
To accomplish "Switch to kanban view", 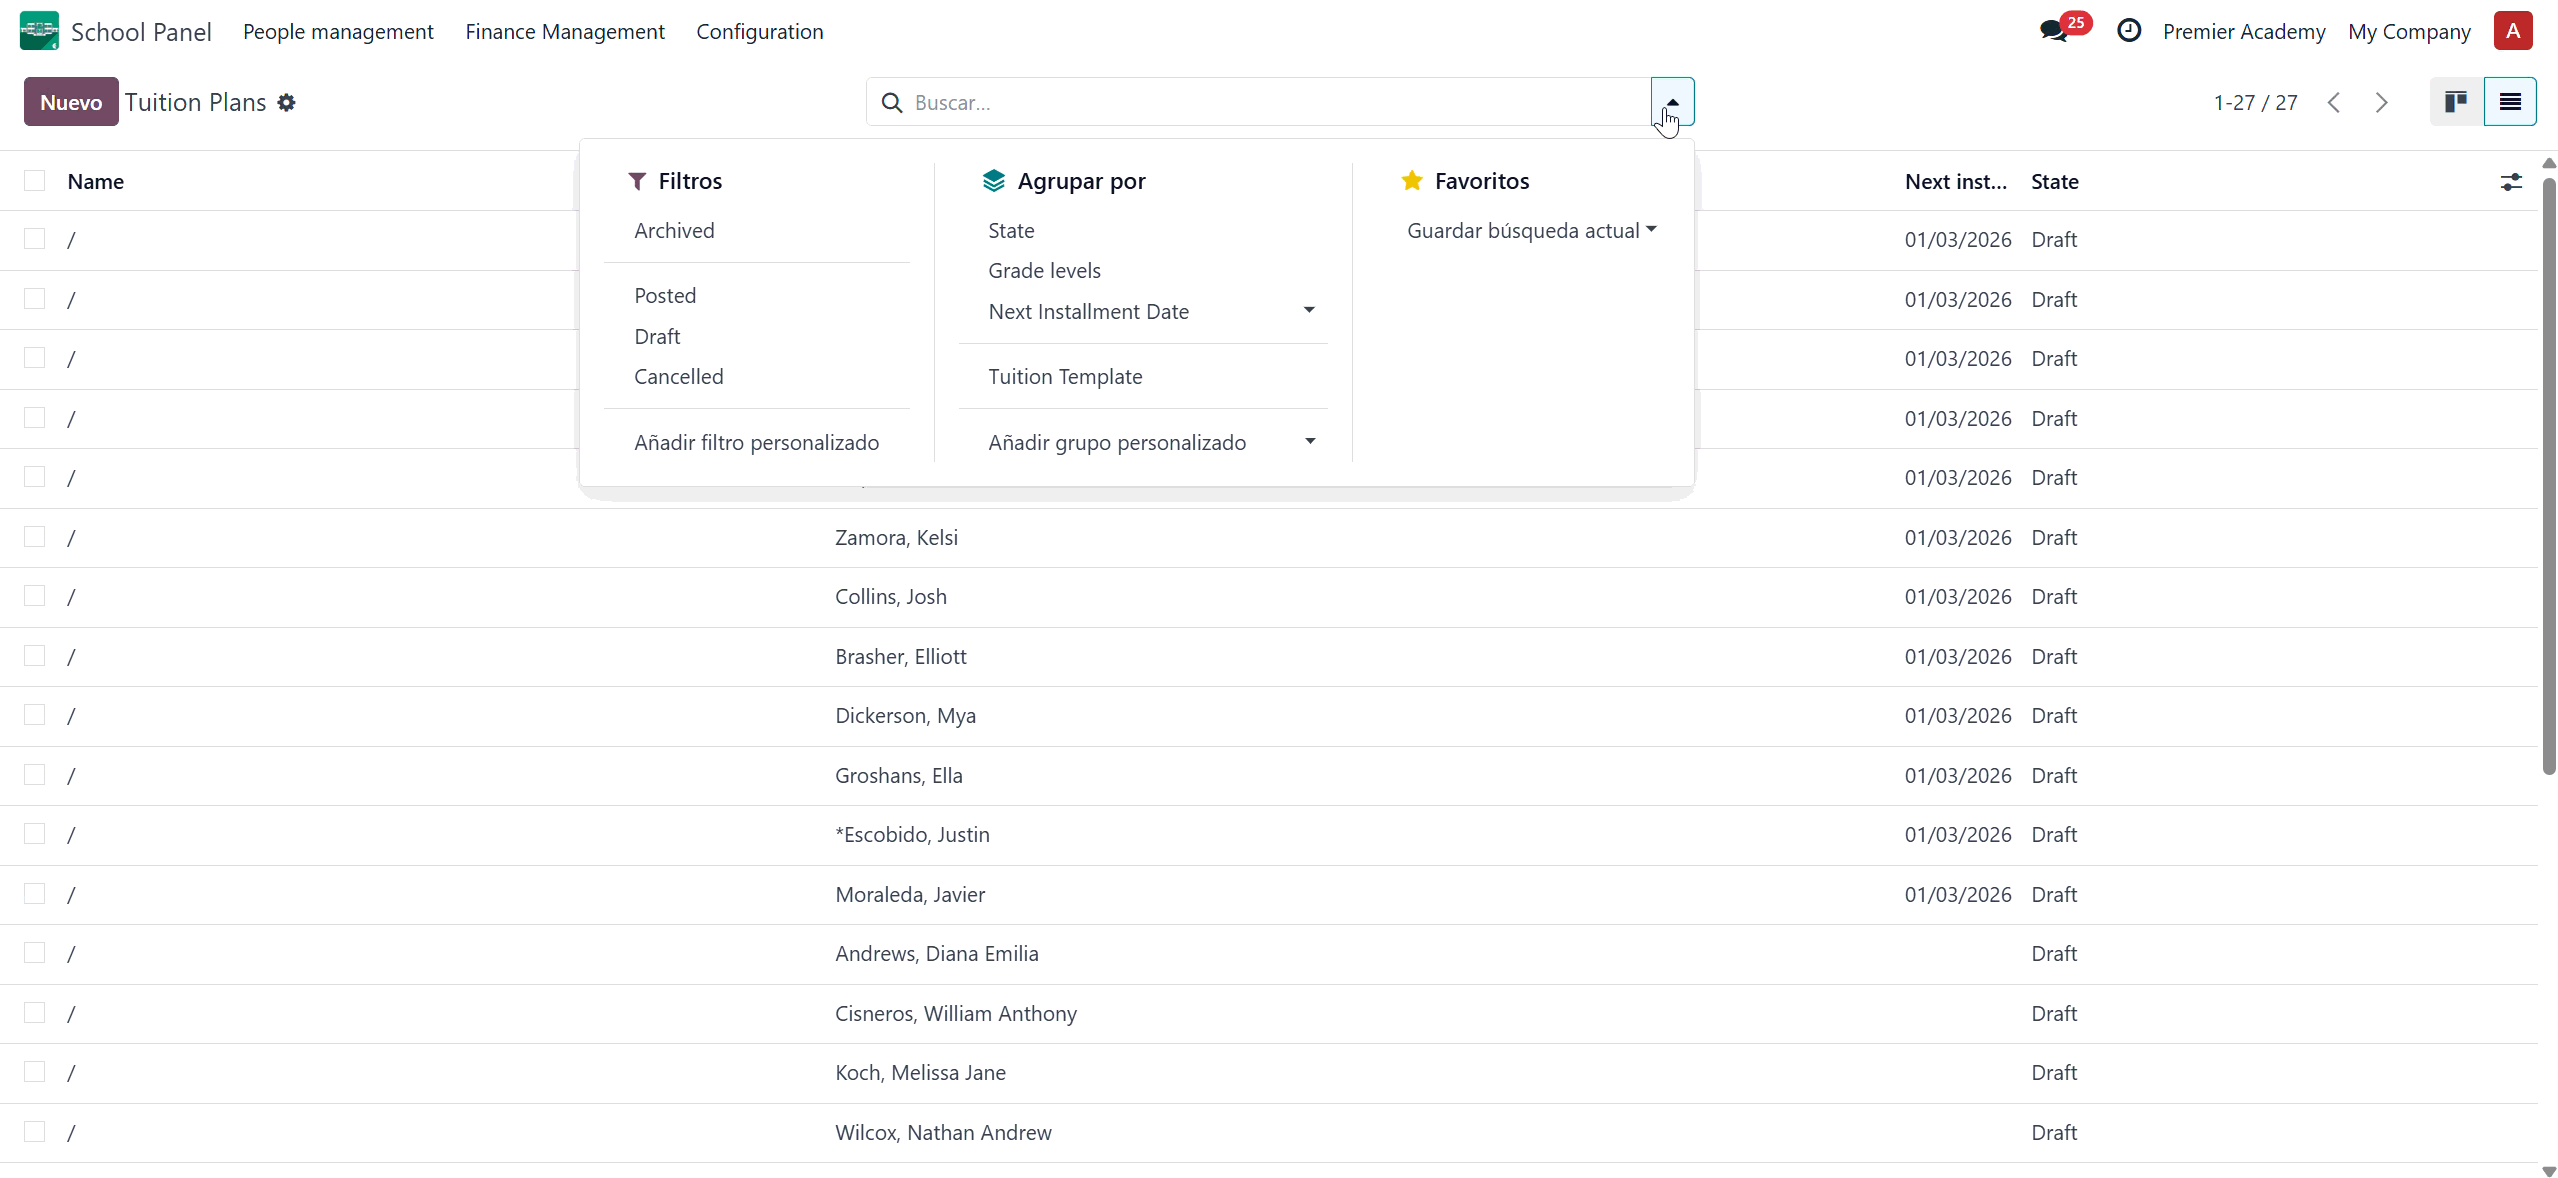I will point(2456,102).
